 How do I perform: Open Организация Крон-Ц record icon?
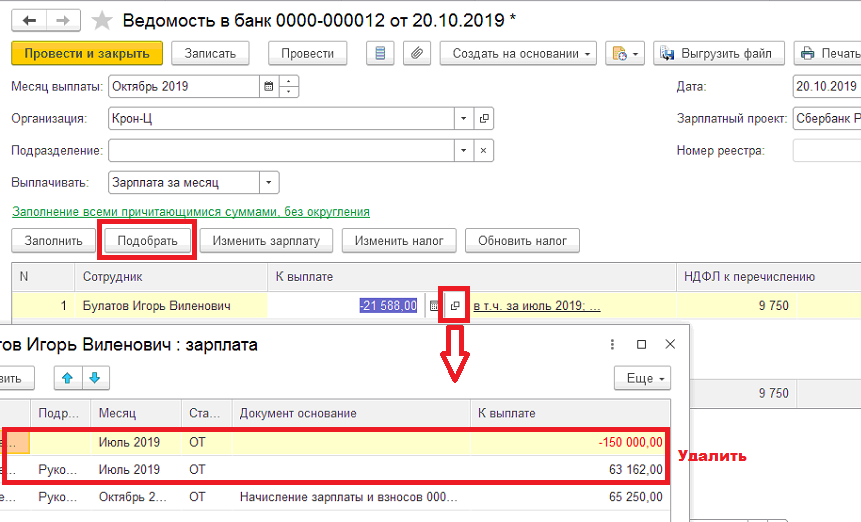click(x=484, y=118)
